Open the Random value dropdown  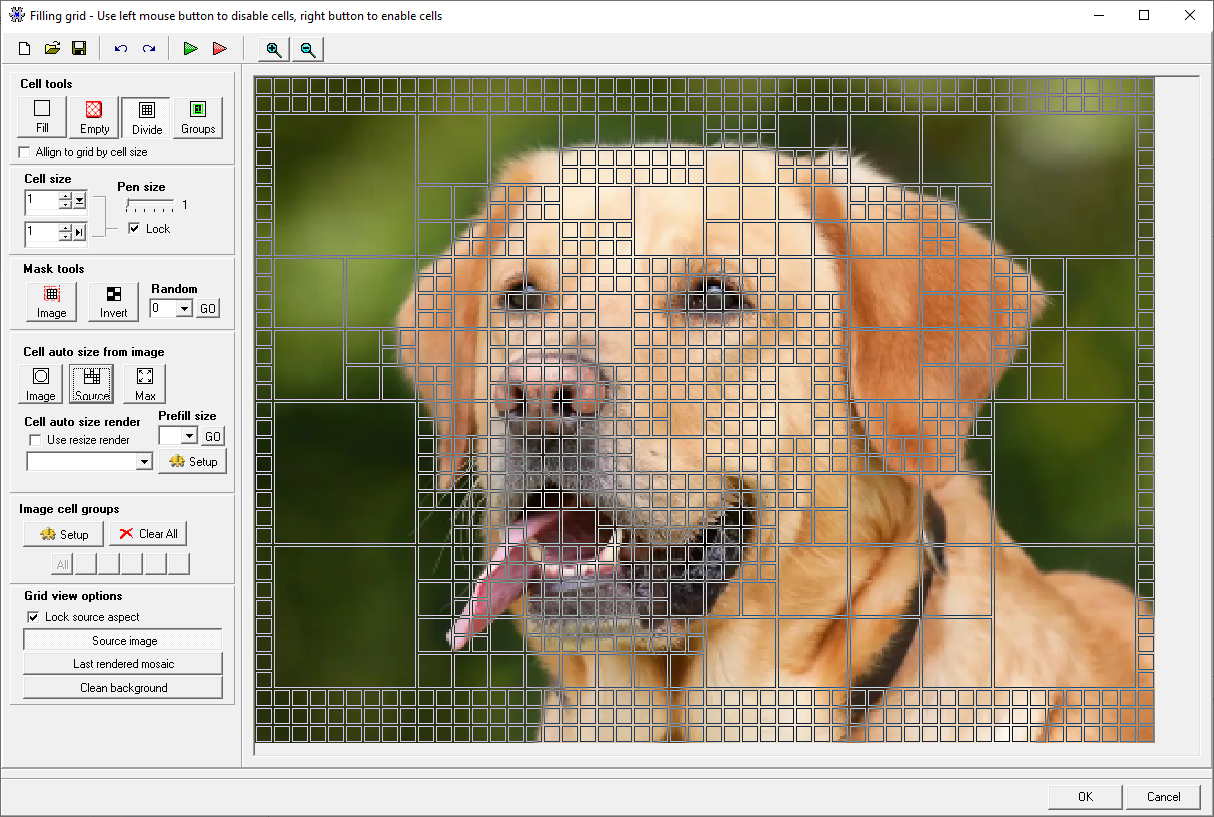(x=183, y=308)
